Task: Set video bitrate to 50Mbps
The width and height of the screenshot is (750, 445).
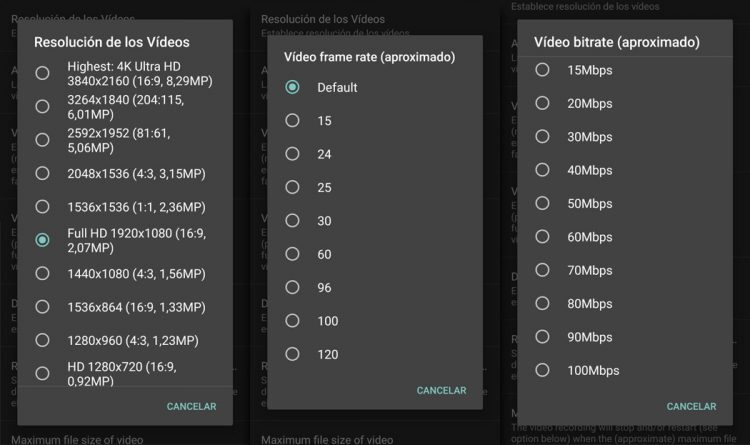Action: pos(542,203)
